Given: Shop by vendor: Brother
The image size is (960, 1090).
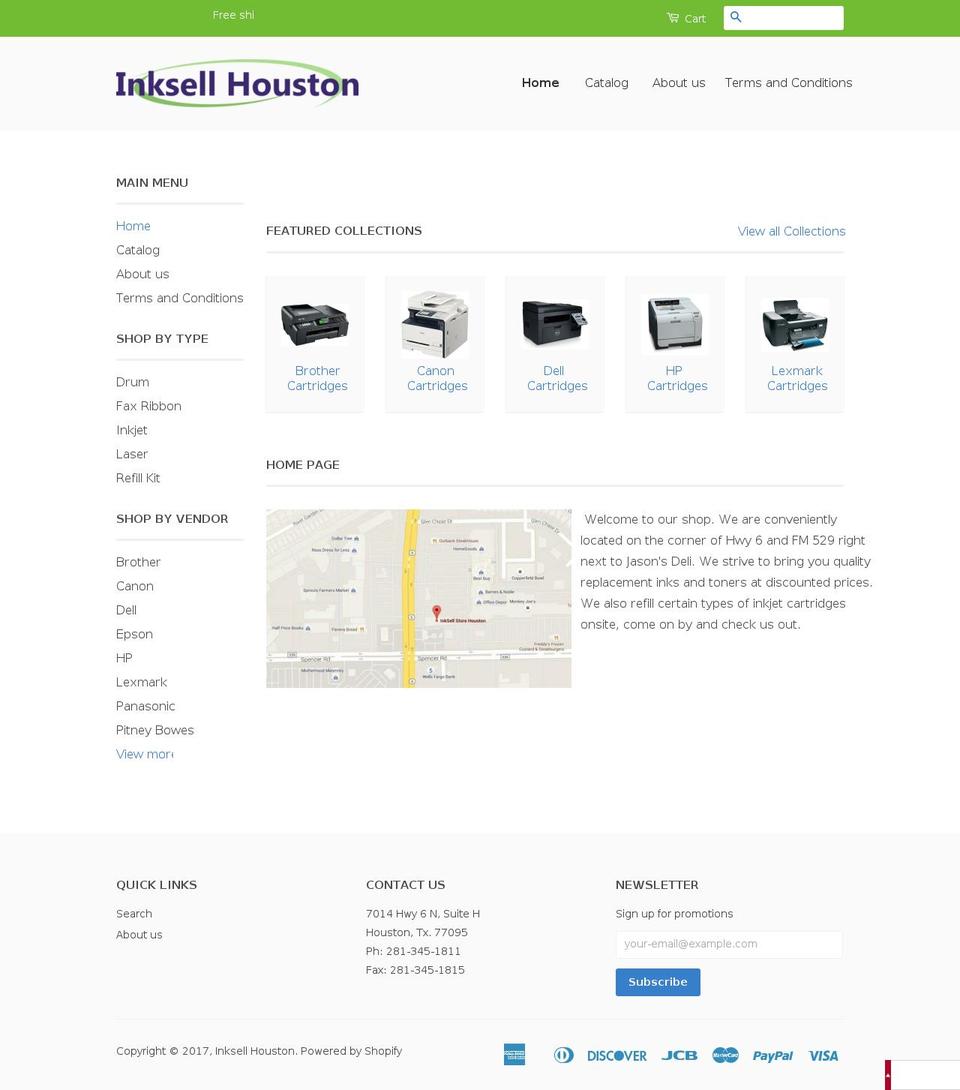Looking at the screenshot, I should pos(138,562).
